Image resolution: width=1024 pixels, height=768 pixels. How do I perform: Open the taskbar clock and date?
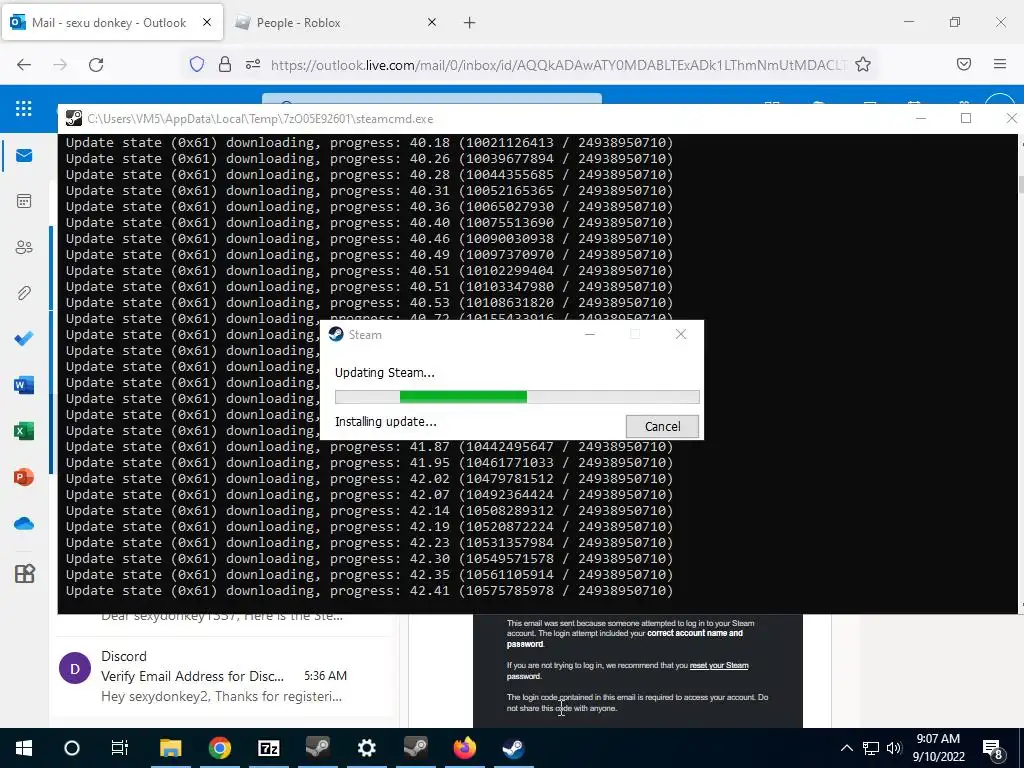[x=938, y=748]
